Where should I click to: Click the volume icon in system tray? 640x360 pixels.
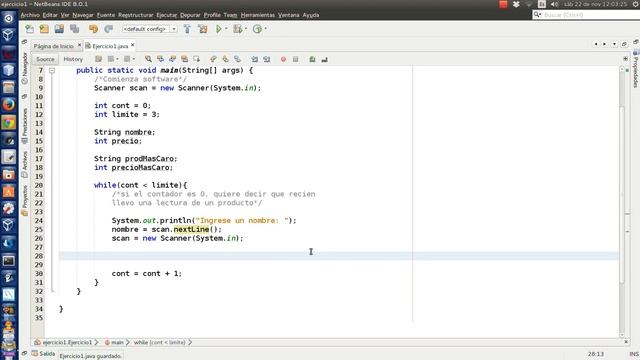pos(554,4)
